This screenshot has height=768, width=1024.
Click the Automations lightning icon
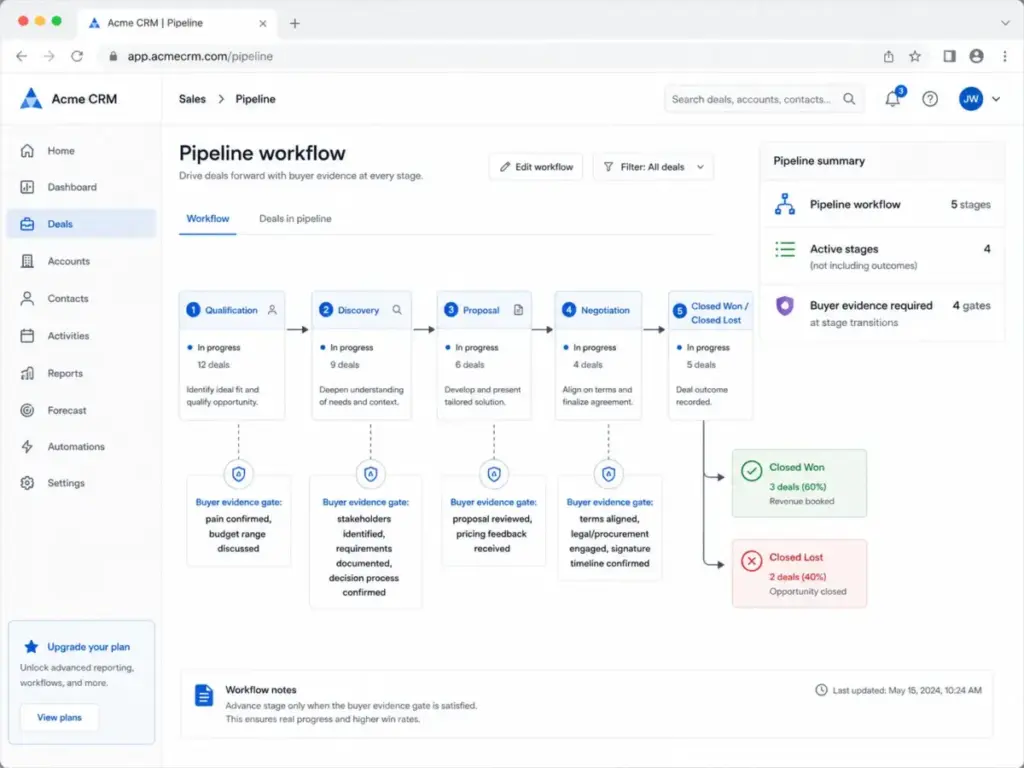tap(27, 447)
